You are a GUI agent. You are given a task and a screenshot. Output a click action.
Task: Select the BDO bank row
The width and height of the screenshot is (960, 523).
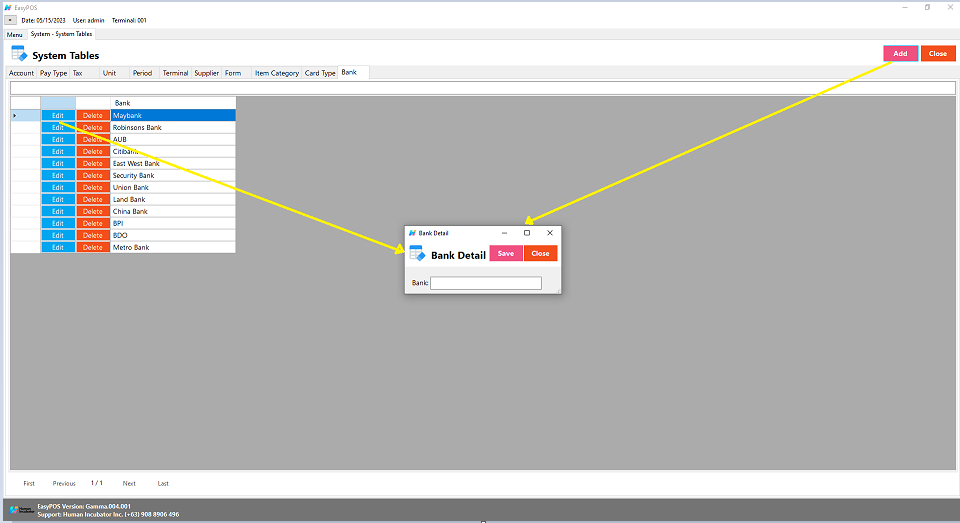(172, 235)
